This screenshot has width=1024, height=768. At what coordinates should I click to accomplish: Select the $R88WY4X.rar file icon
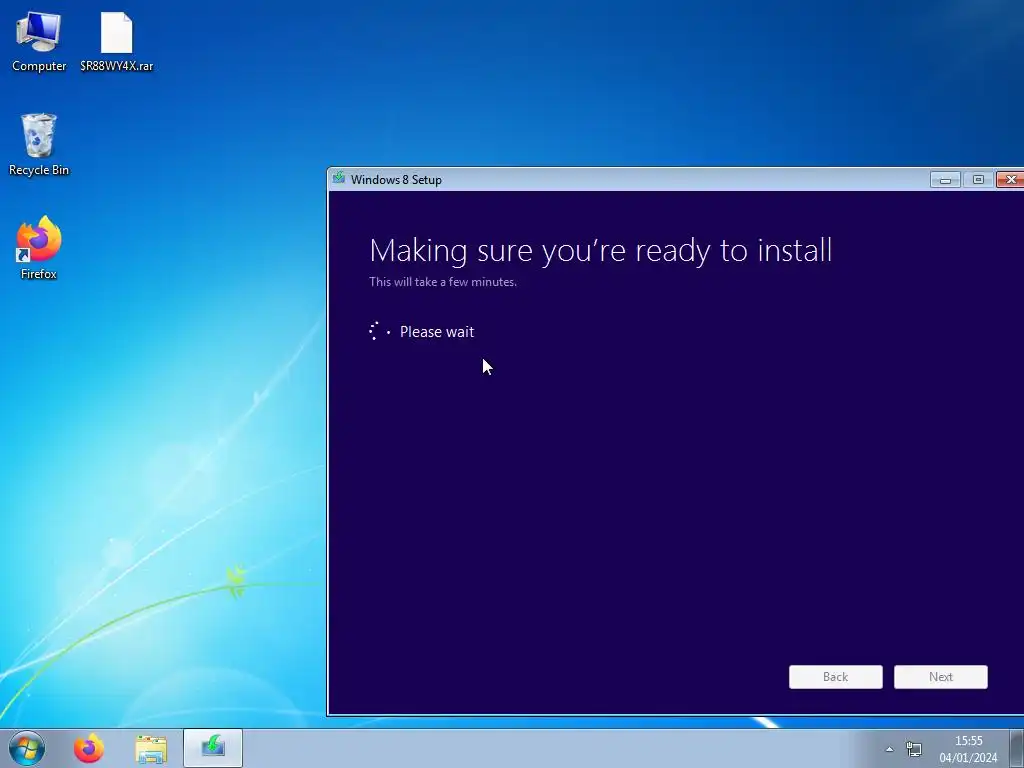click(x=117, y=42)
